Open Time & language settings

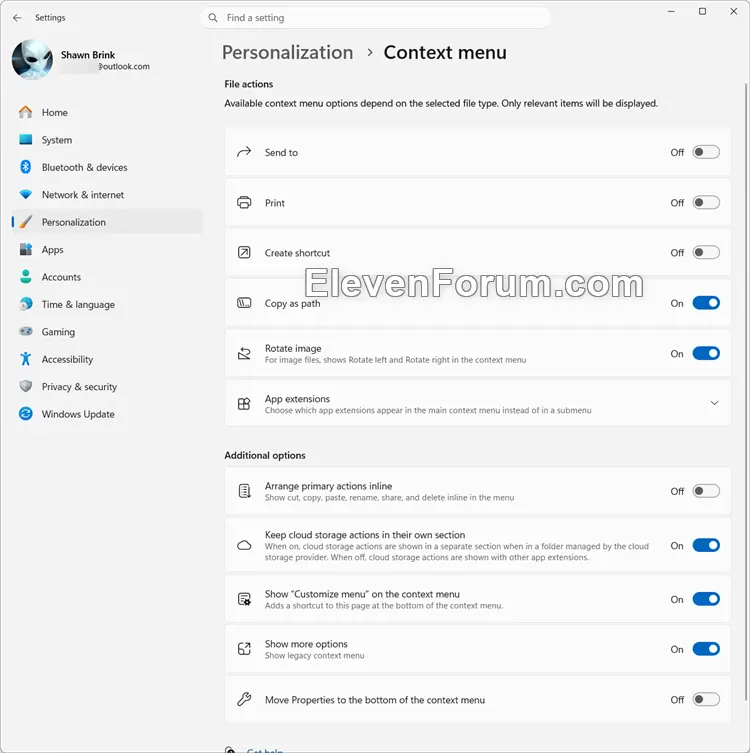[108, 304]
